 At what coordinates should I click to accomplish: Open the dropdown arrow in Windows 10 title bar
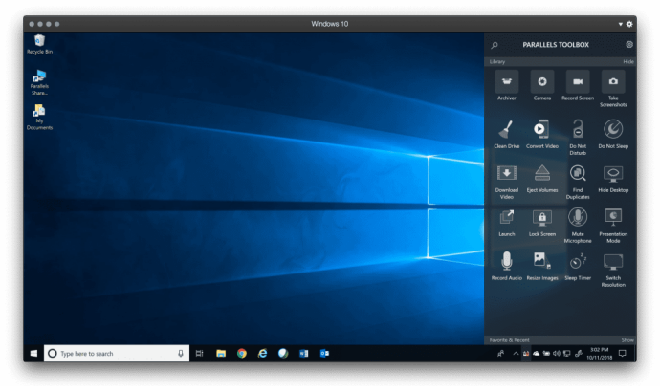click(x=620, y=24)
